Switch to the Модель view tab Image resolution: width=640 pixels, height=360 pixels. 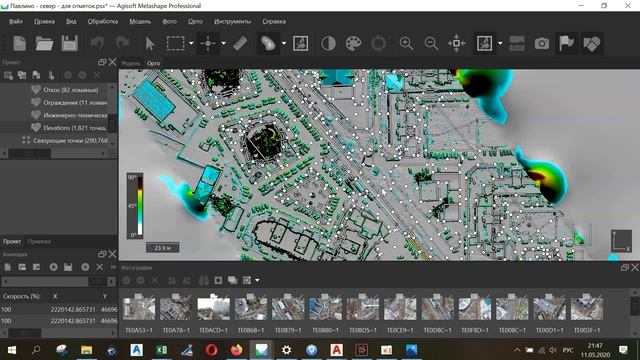(x=131, y=63)
